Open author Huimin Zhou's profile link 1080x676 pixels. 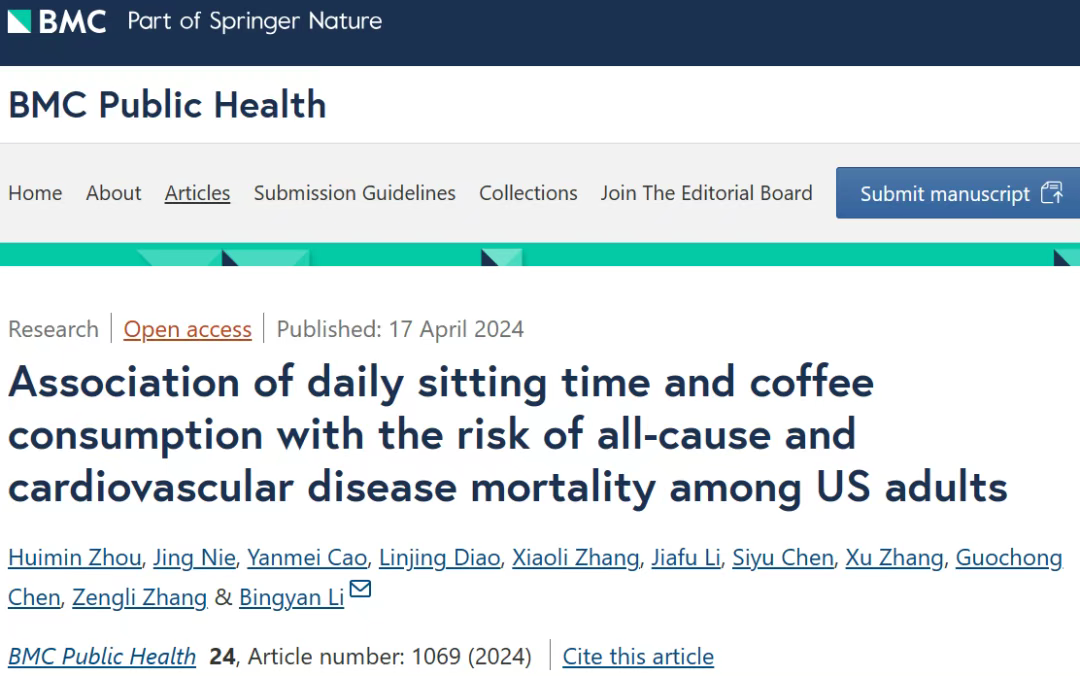tap(75, 557)
